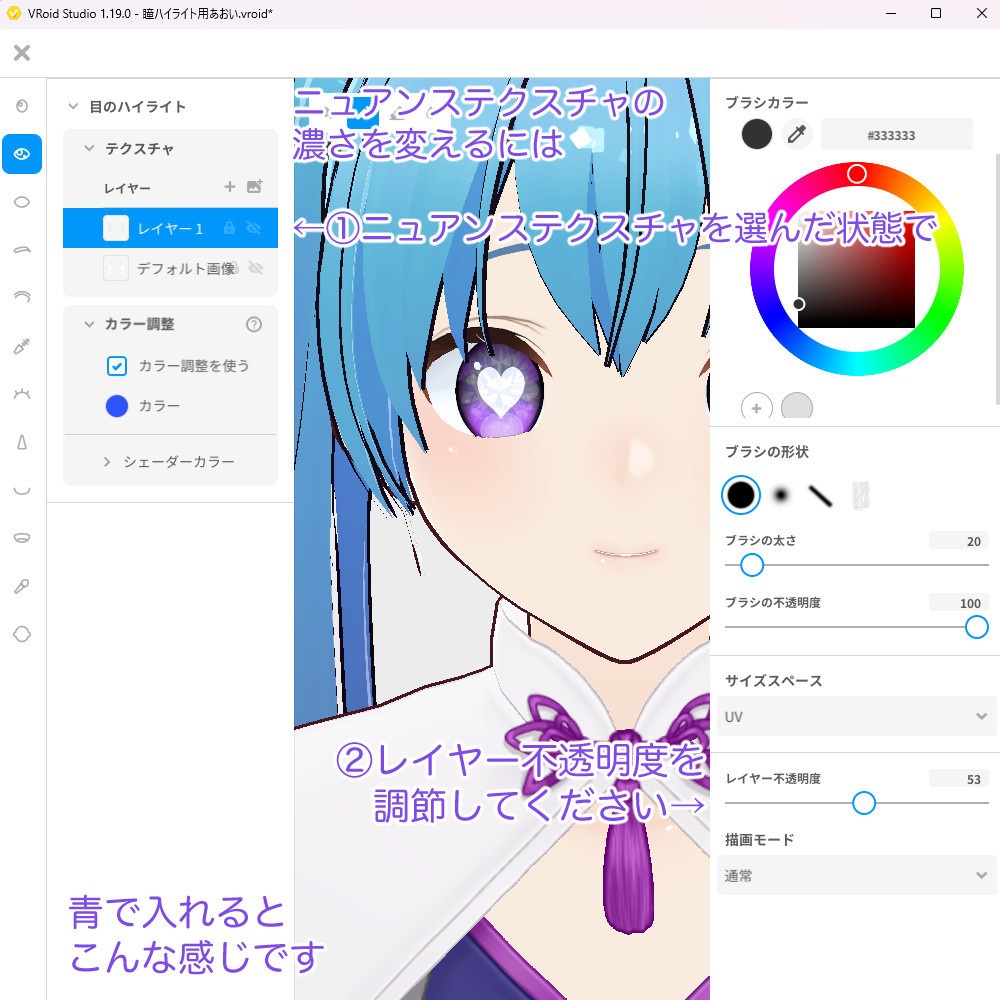Image resolution: width=1000 pixels, height=1000 pixels.
Task: Select the pupil editing icon at sidebar top
Action: coord(22,105)
